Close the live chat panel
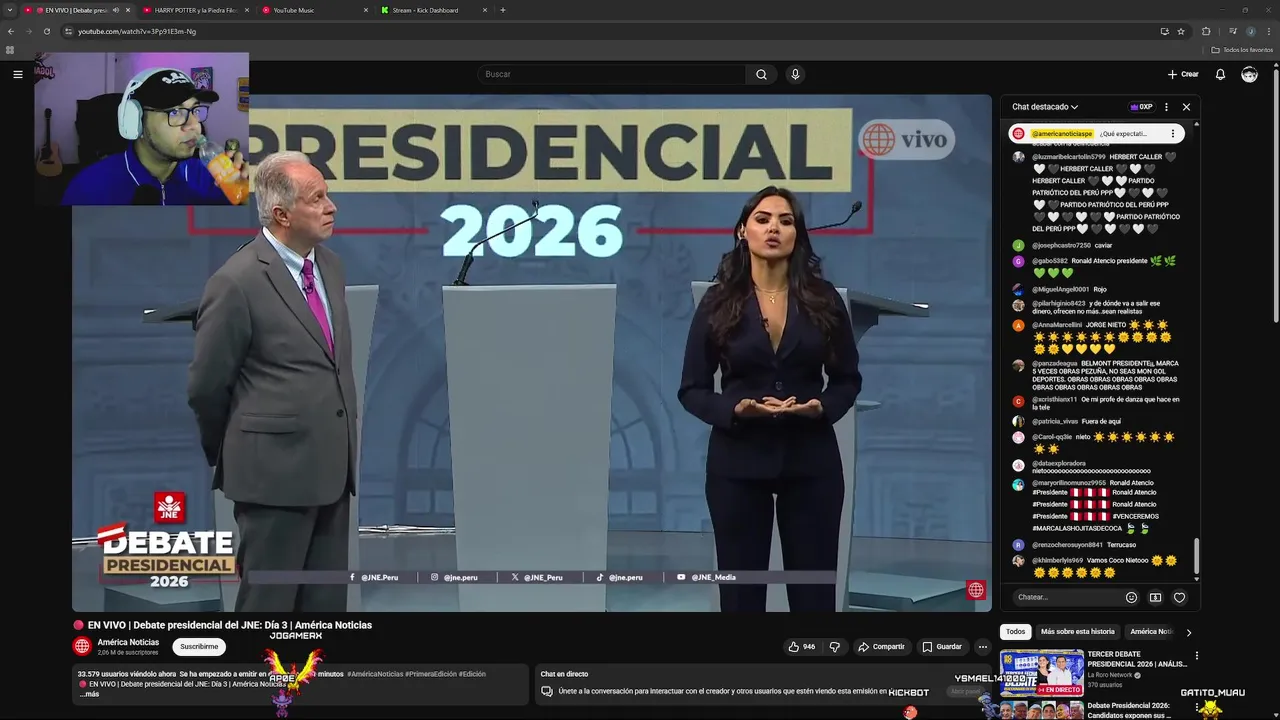The image size is (1280, 720). pyautogui.click(x=1186, y=107)
